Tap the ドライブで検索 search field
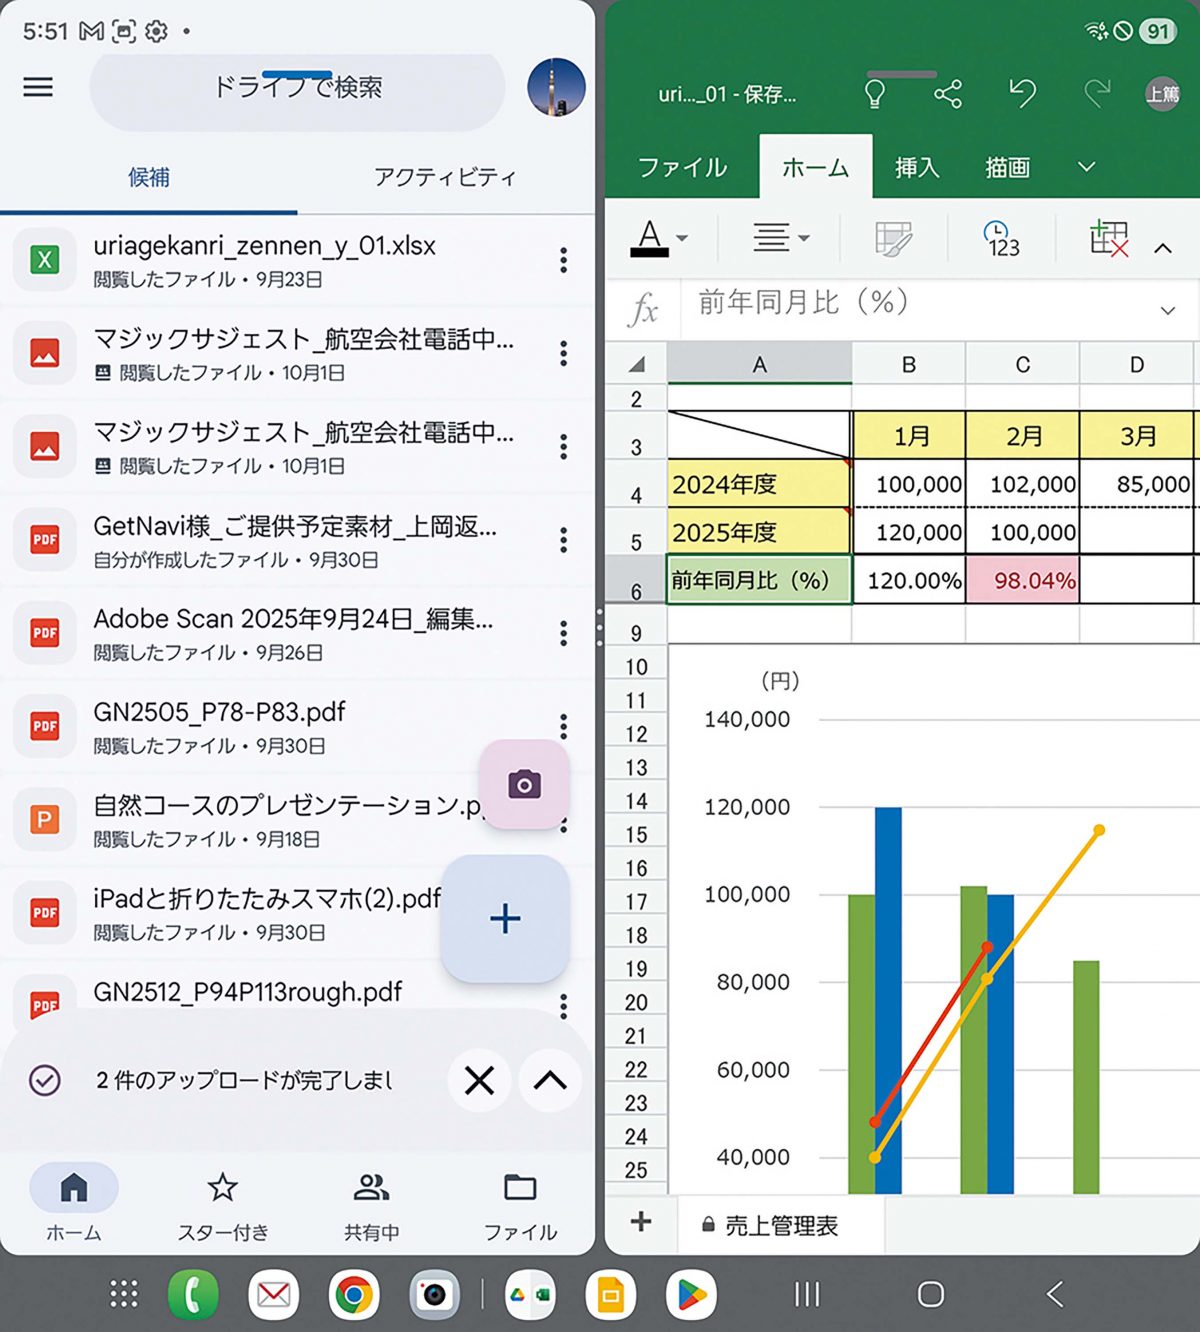The height and width of the screenshot is (1332, 1200). pos(297,88)
